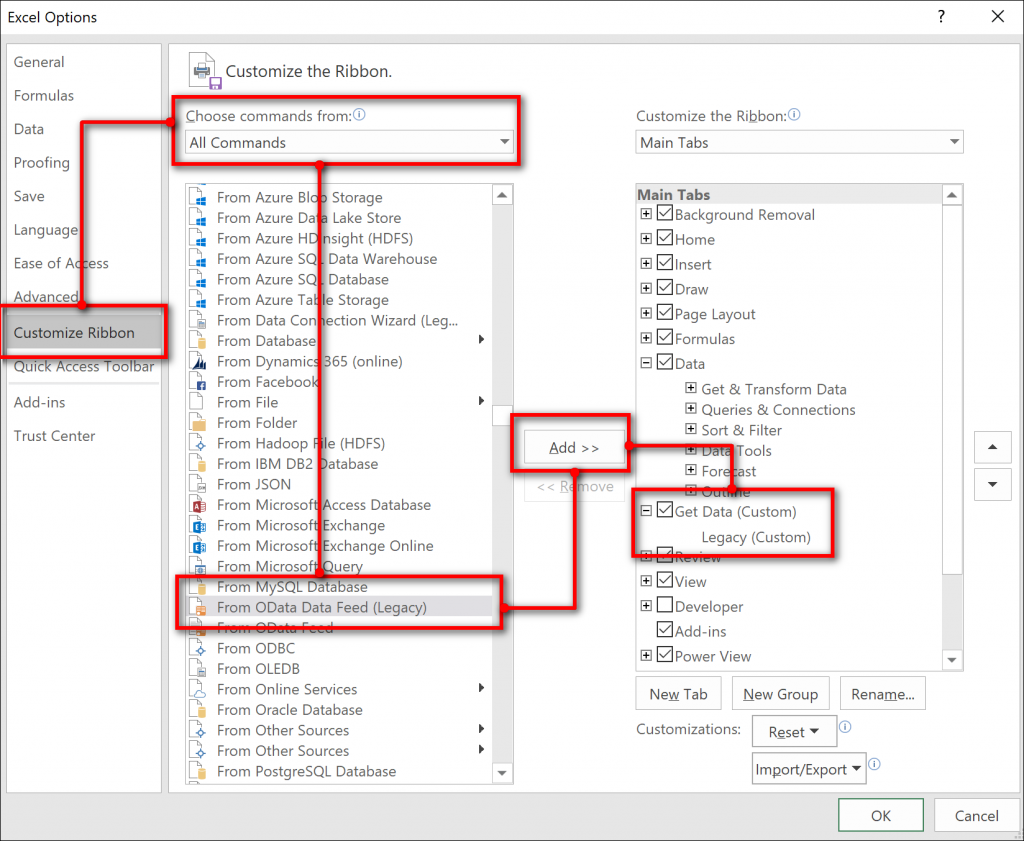Screen dimensions: 1024x841
Task: Uncheck the Power View tab checkbox
Action: [x=665, y=655]
